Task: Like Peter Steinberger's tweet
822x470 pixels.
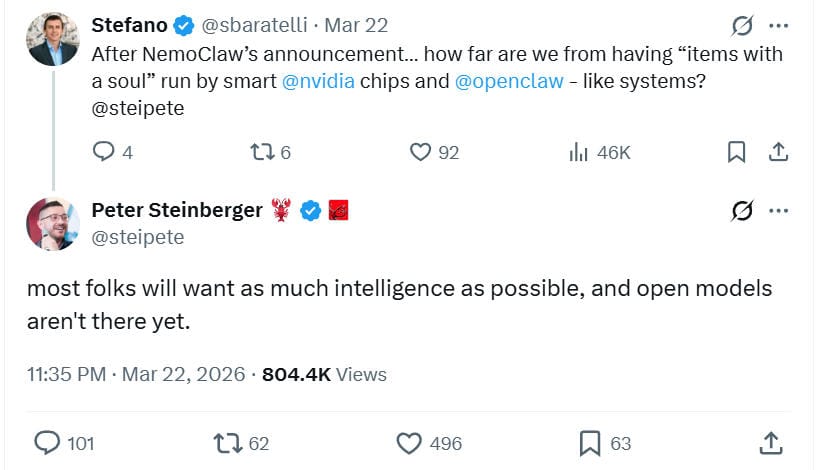Action: 408,442
